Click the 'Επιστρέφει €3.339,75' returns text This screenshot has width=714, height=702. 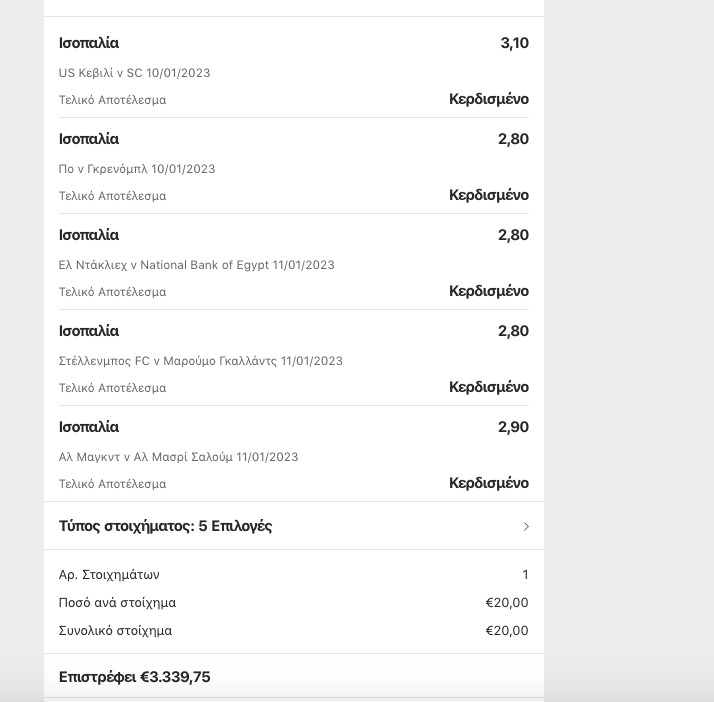click(x=135, y=677)
